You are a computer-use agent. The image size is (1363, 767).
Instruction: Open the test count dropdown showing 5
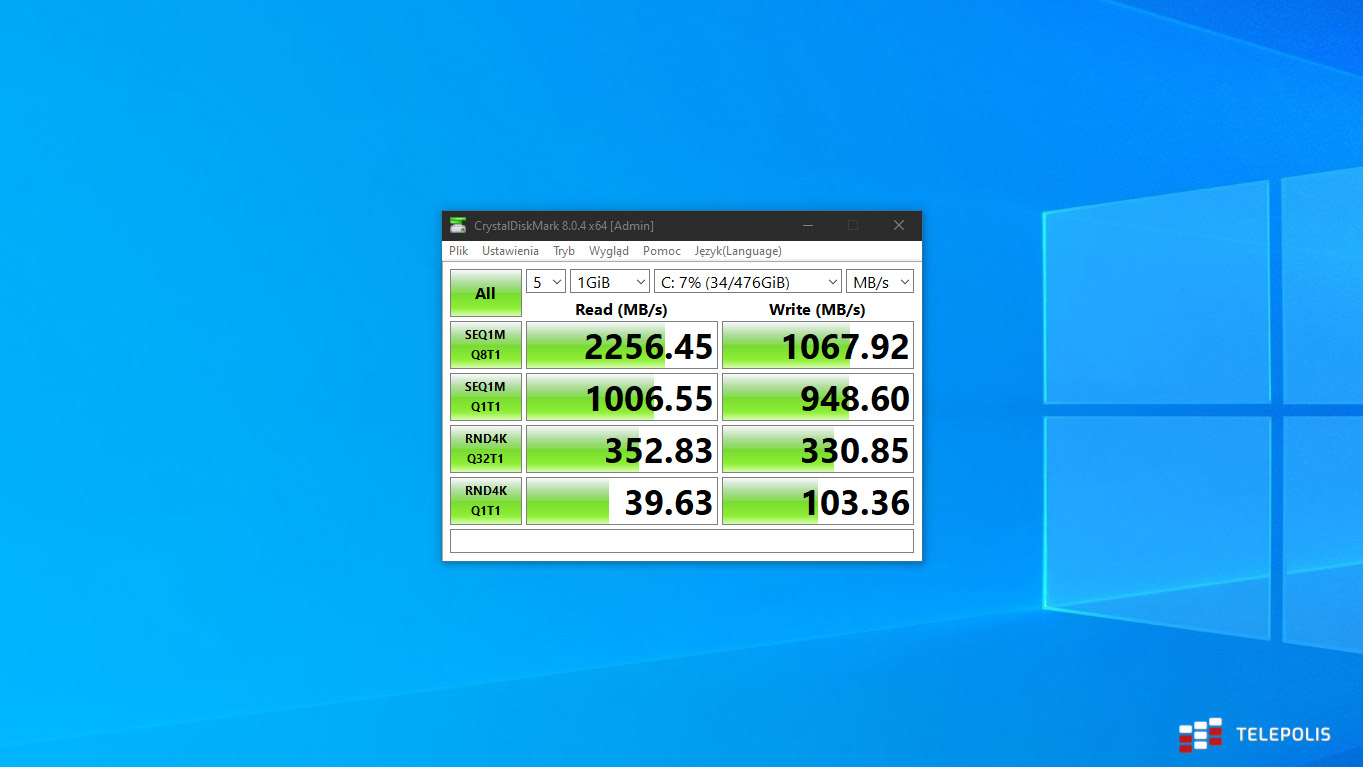point(546,282)
